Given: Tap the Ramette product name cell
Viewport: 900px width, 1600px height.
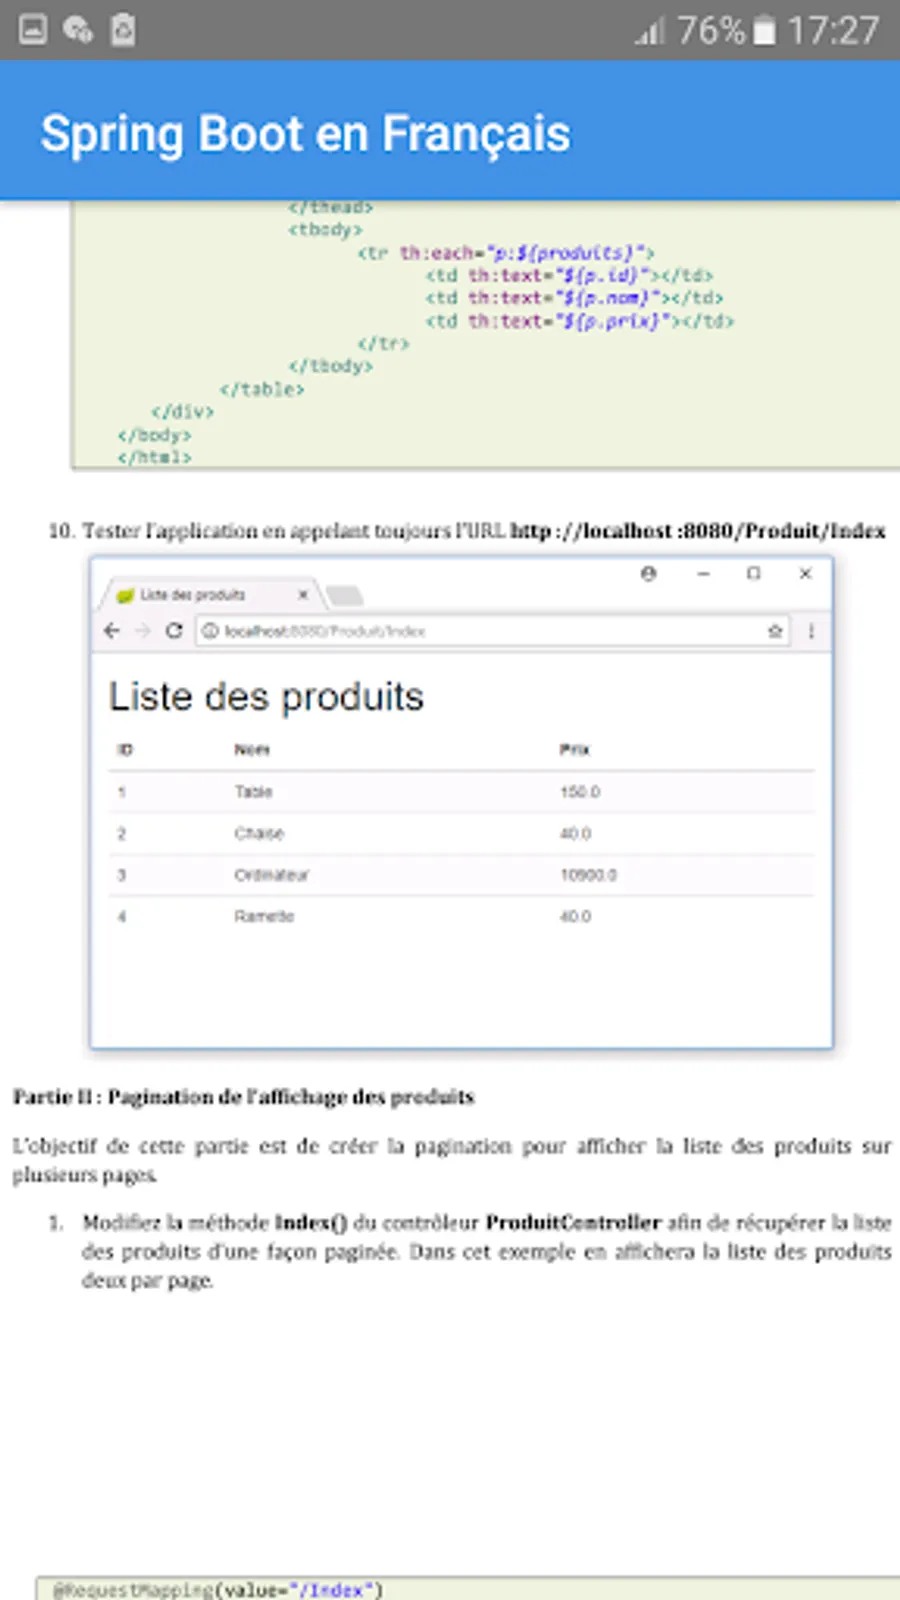Looking at the screenshot, I should pyautogui.click(x=264, y=917).
